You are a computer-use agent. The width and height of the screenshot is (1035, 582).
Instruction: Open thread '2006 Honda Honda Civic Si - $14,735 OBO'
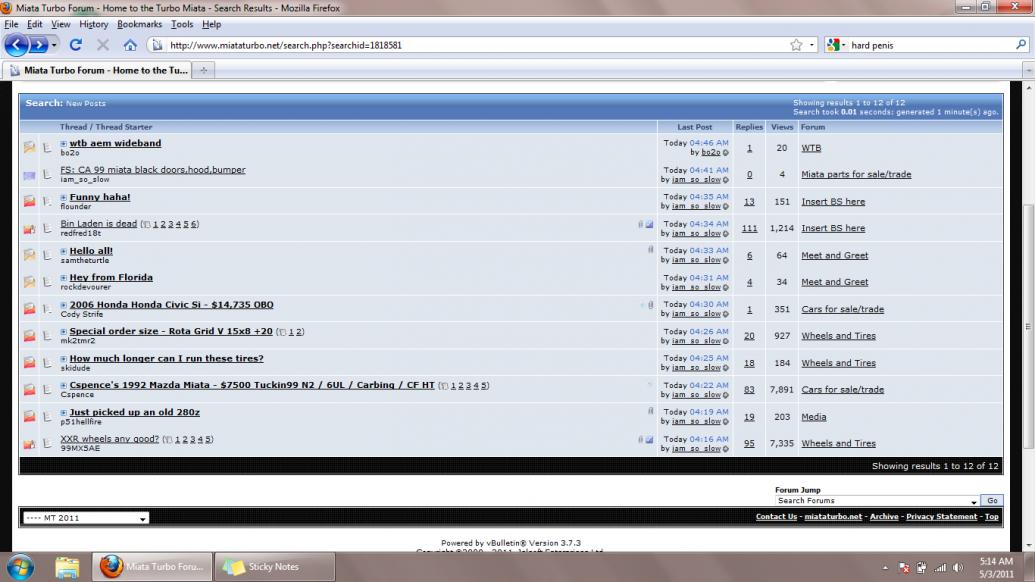click(172, 305)
